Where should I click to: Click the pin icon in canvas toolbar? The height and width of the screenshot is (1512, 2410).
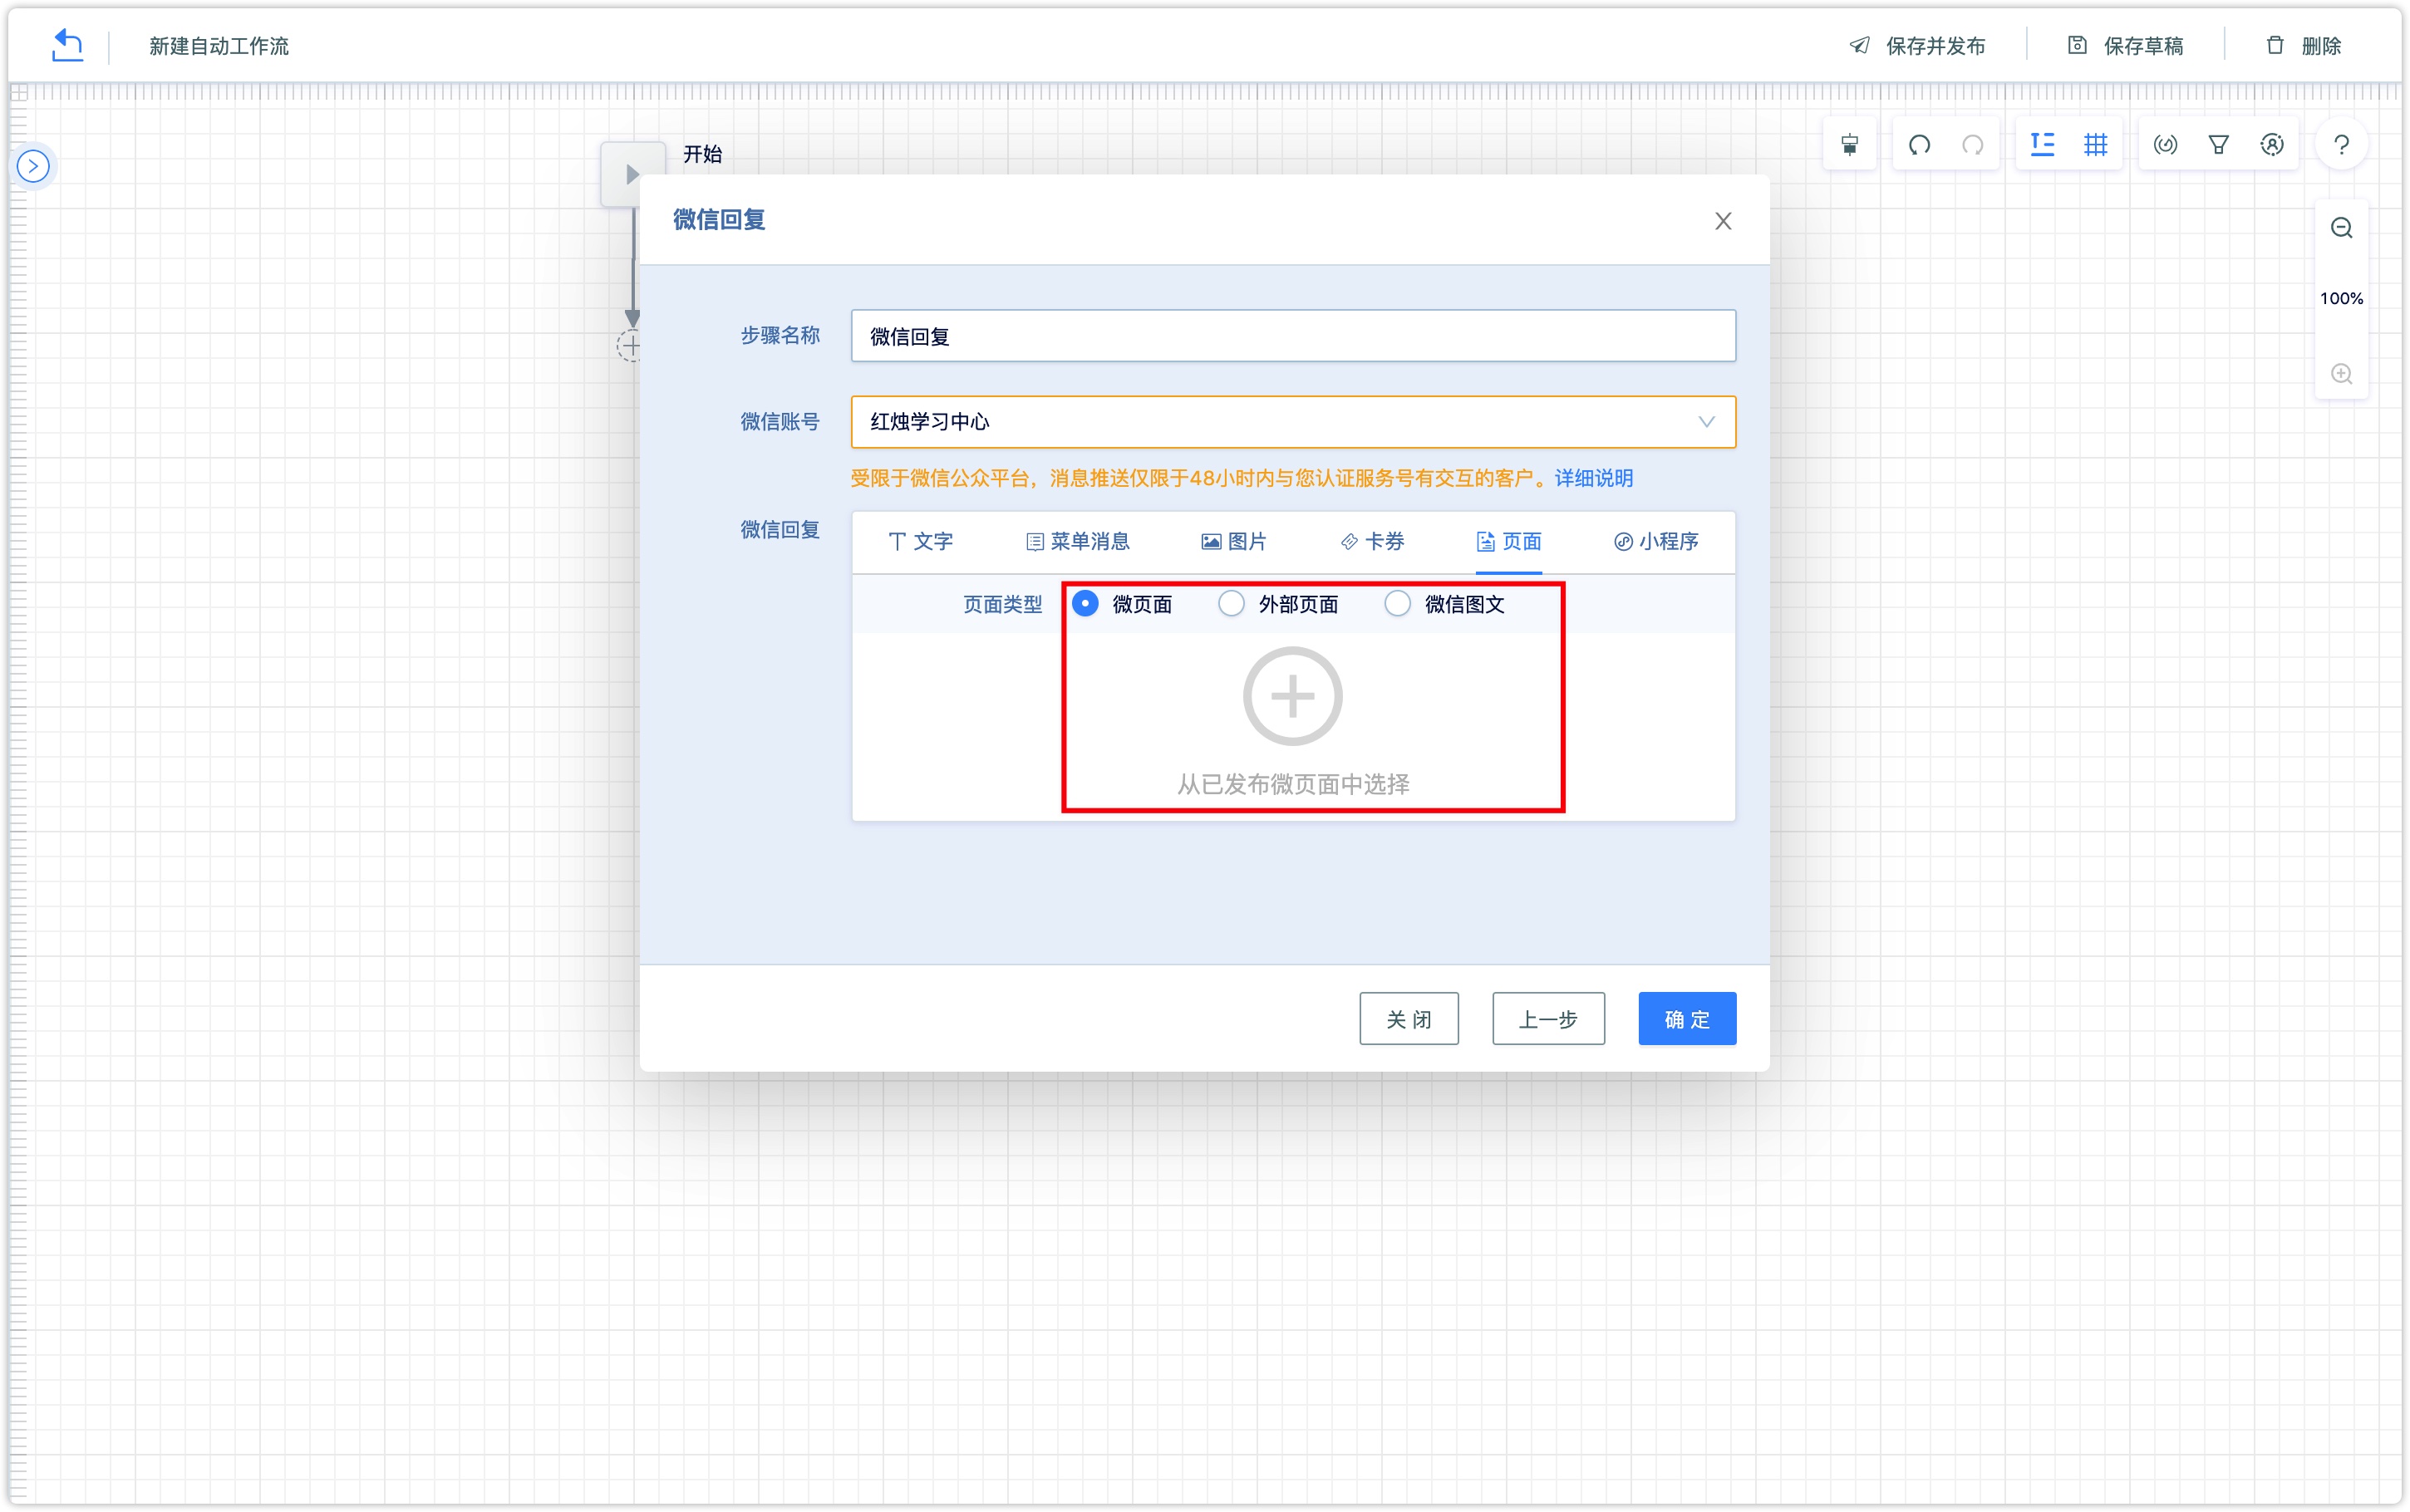pos(1850,145)
